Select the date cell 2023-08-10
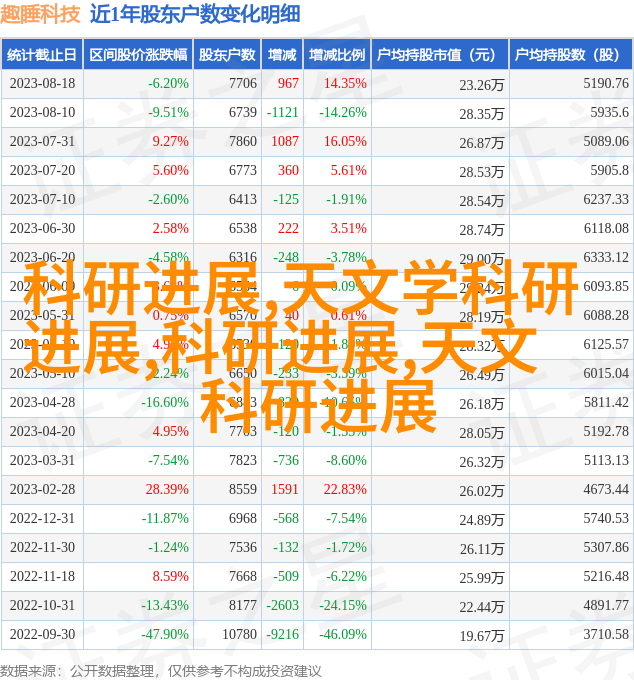Viewport: 634px width, 680px height. (x=42, y=112)
